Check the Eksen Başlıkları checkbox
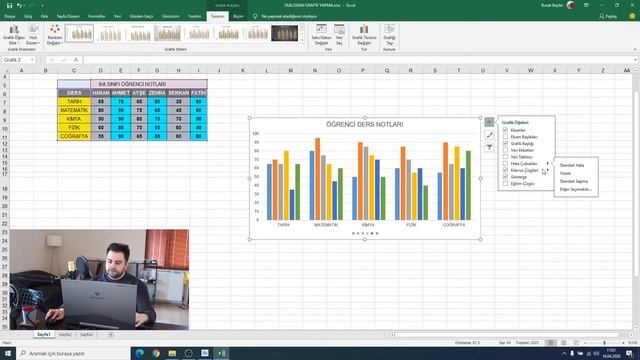This screenshot has height=360, width=640. pos(505,137)
